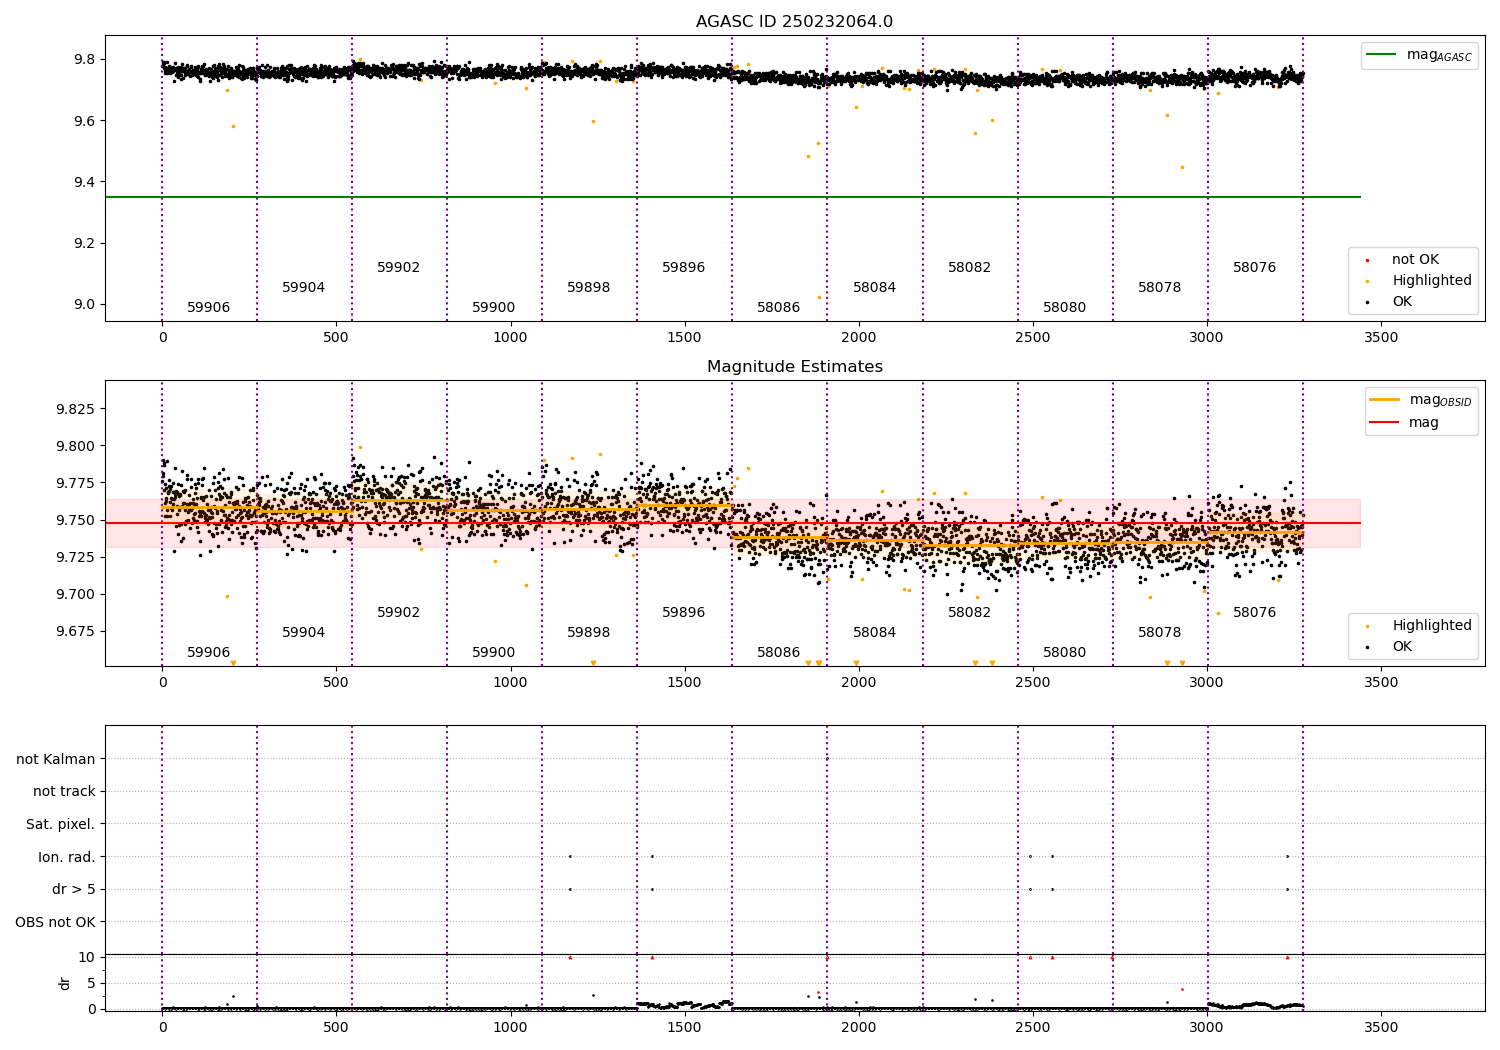
Task: Click the 'not Kalman' axis label
Action: coord(56,759)
